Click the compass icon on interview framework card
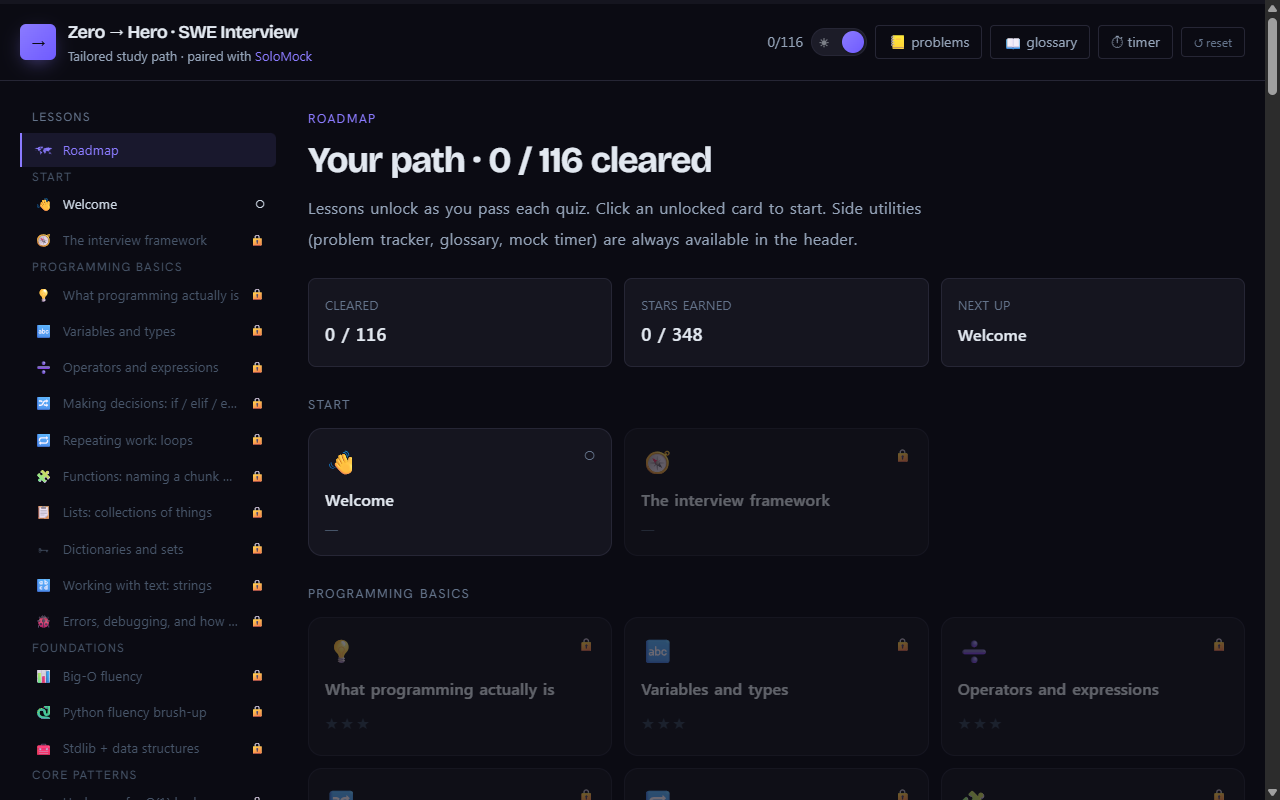The width and height of the screenshot is (1280, 800). 657,463
